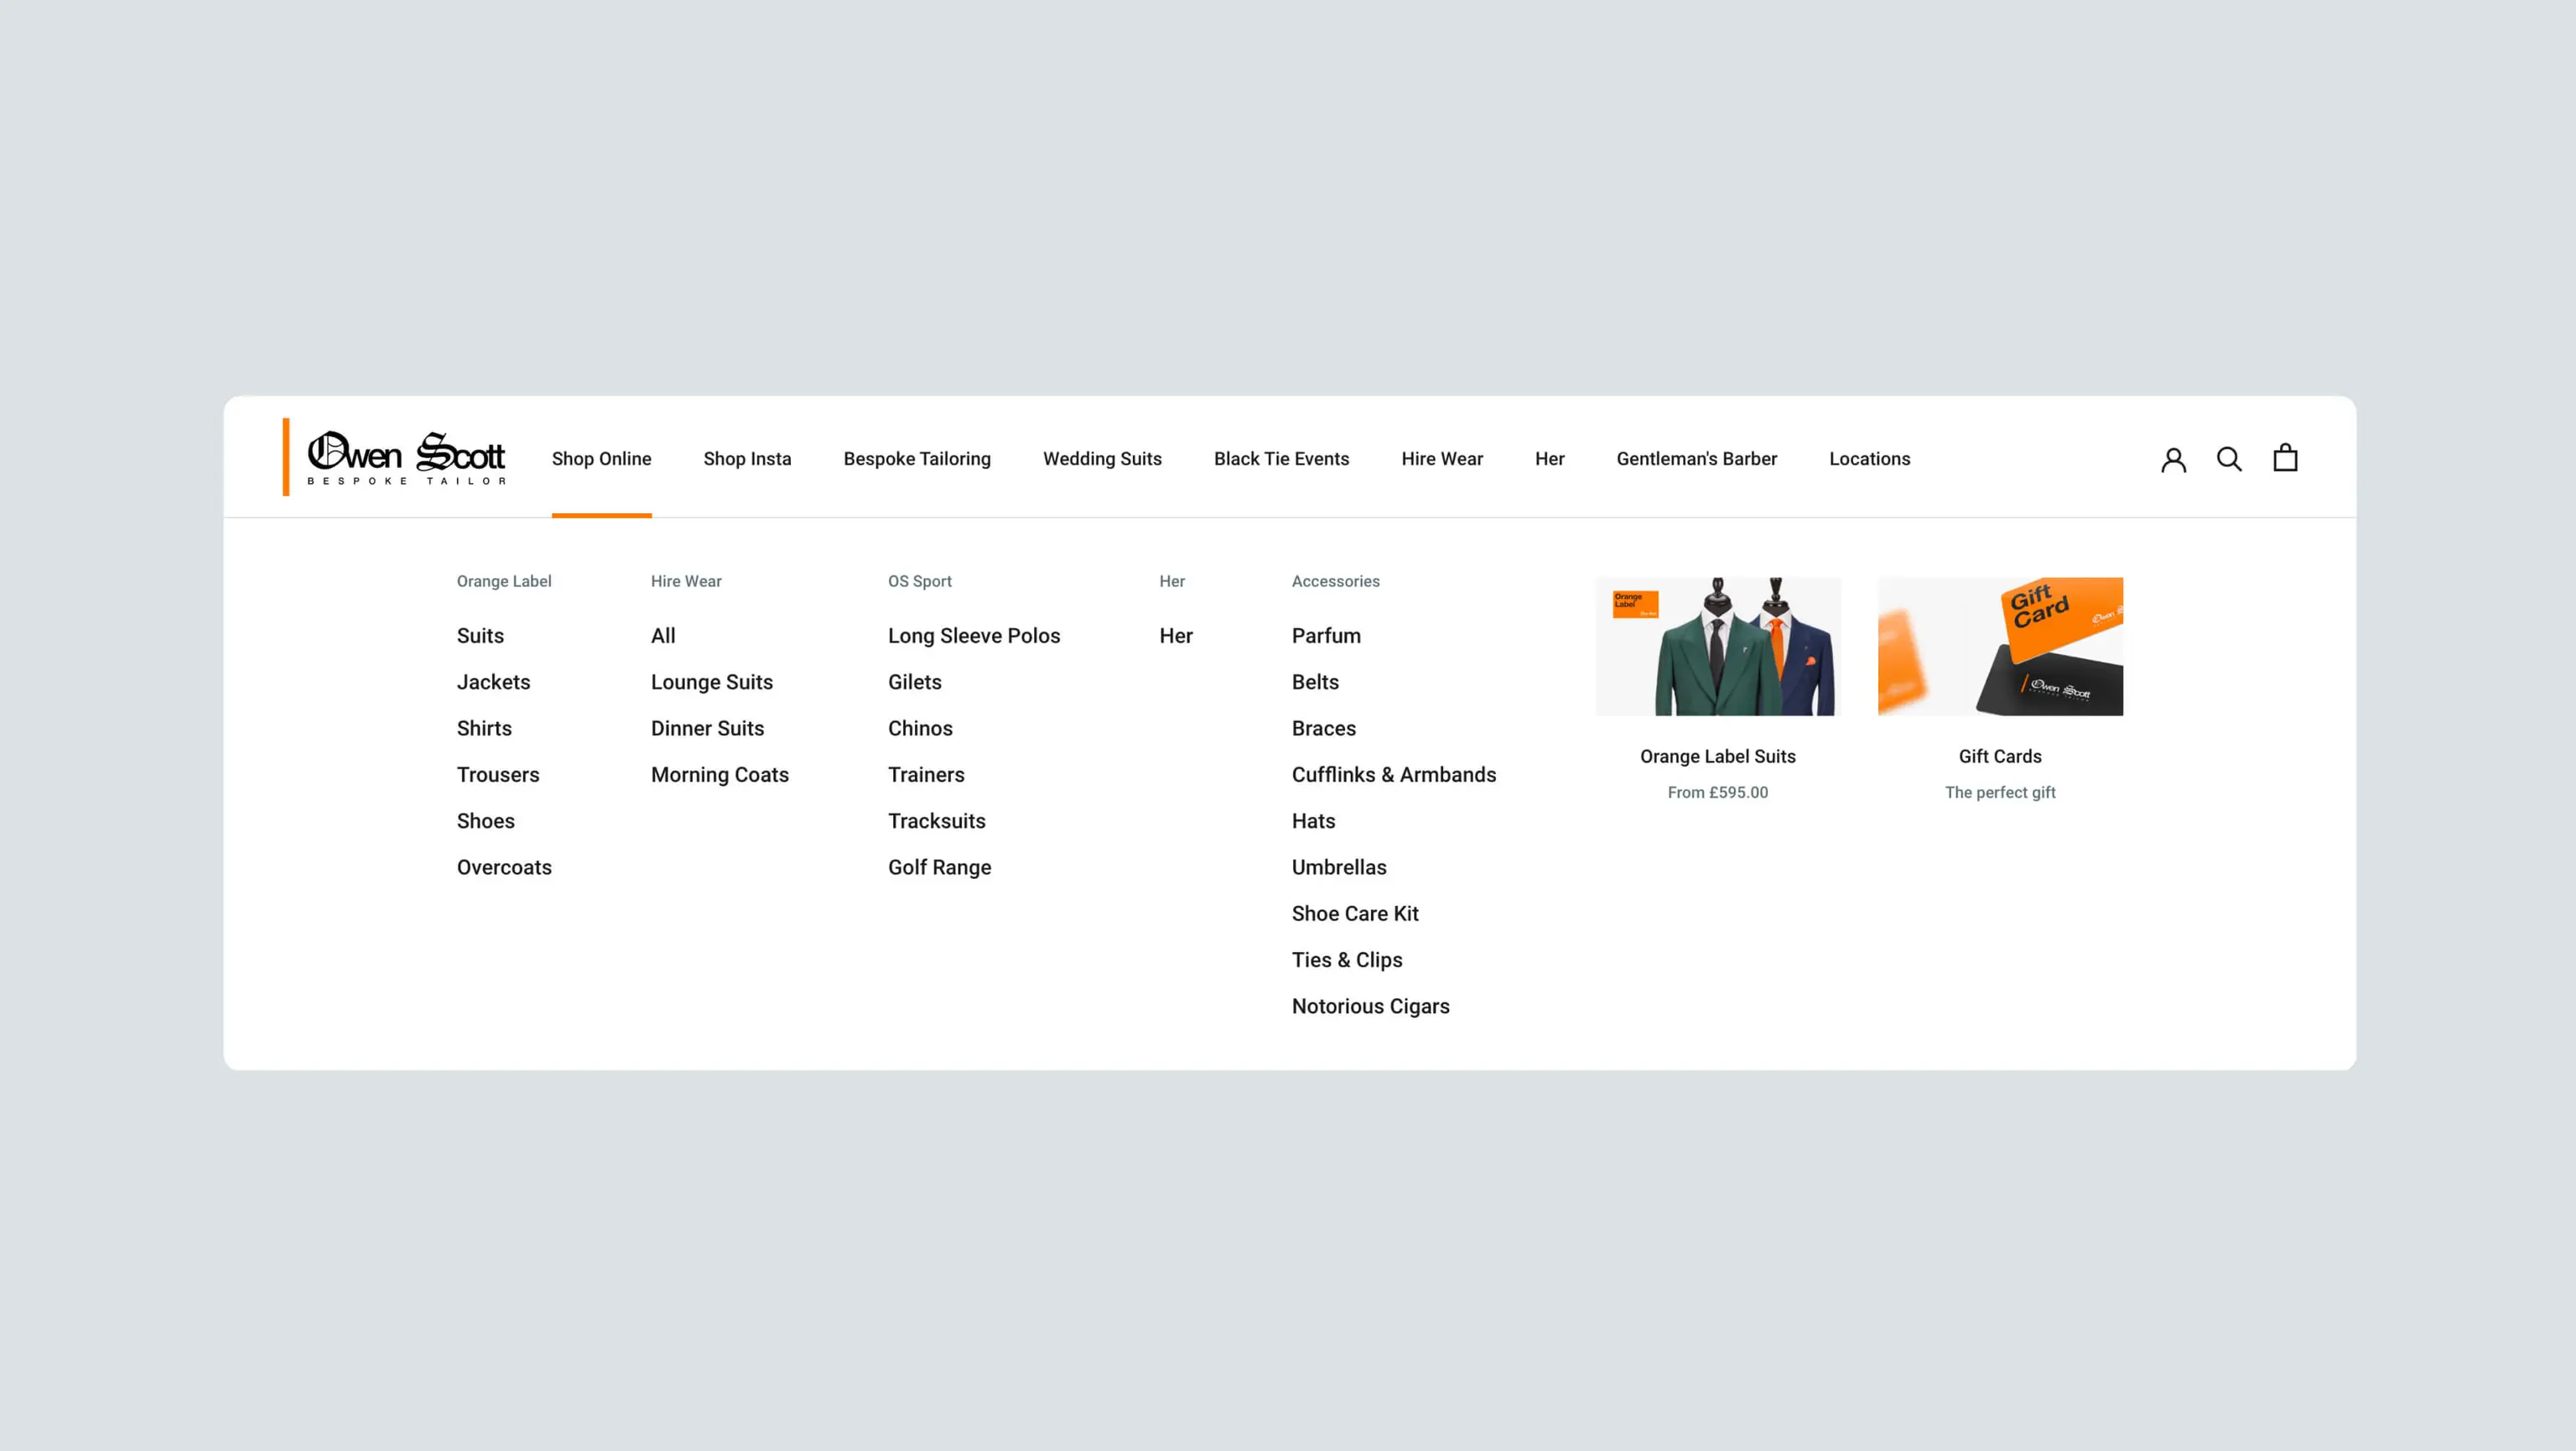
Task: Open the Locations page
Action: tap(1869, 459)
